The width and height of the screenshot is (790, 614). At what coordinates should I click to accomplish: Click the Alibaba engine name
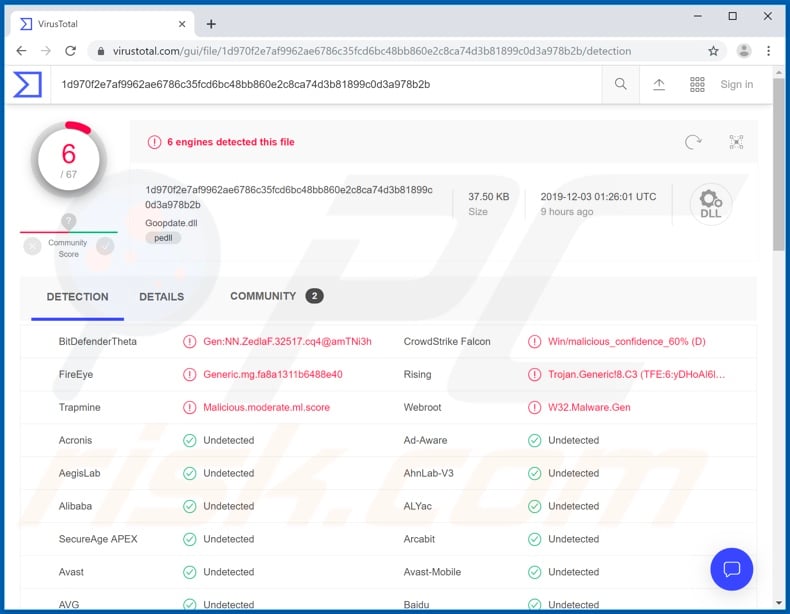coord(75,506)
